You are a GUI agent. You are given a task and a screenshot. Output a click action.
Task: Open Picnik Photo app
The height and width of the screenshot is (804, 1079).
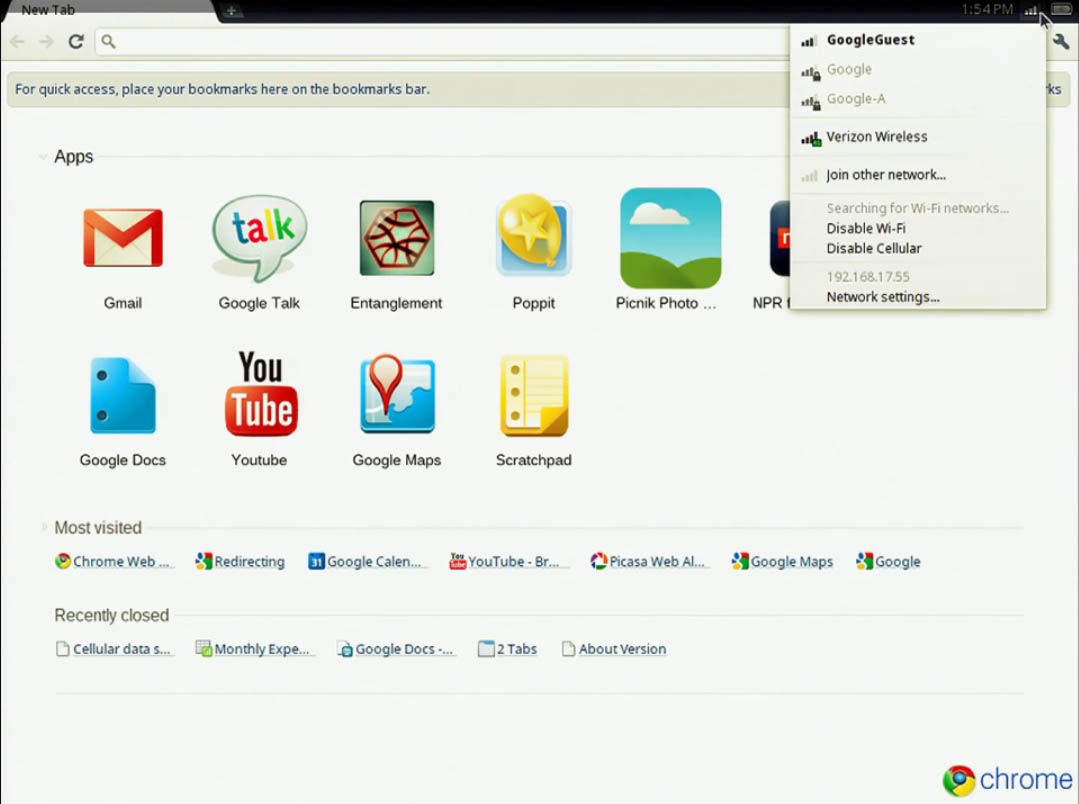pyautogui.click(x=670, y=238)
